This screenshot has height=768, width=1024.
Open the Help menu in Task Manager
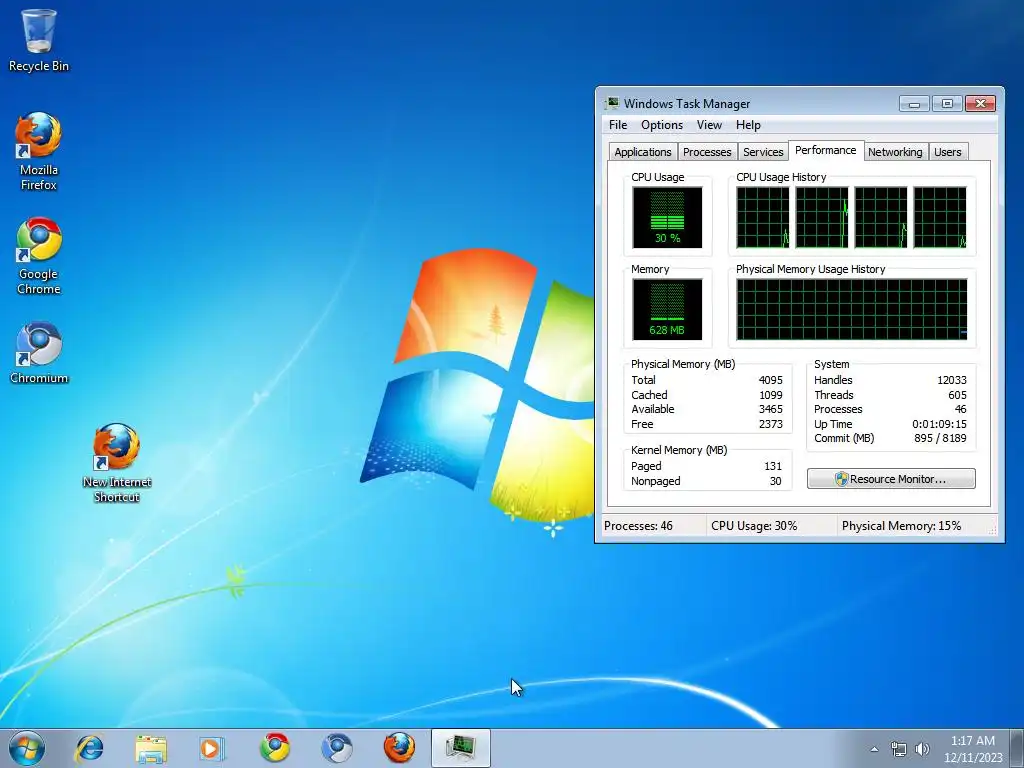[748, 125]
